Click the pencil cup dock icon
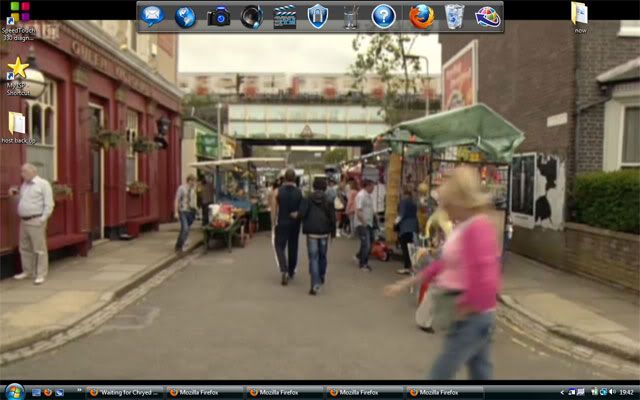 [x=351, y=16]
